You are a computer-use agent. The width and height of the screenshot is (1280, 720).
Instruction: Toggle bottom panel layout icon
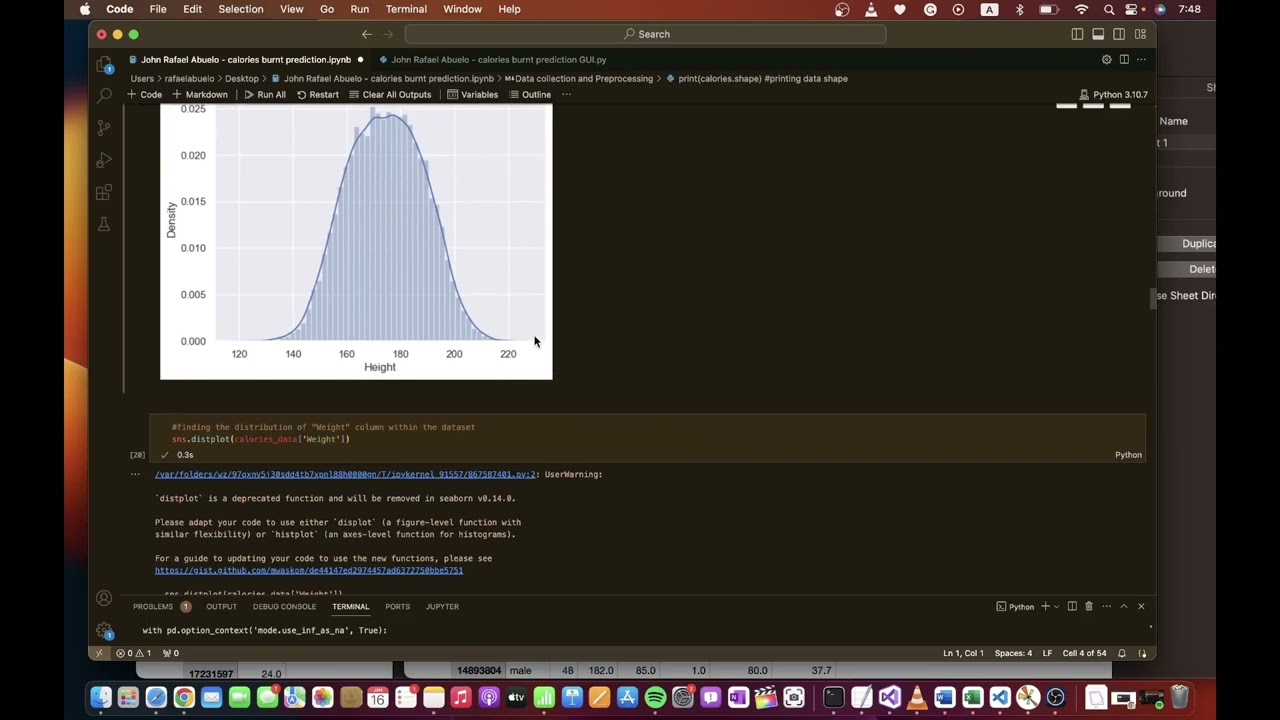(x=1098, y=34)
